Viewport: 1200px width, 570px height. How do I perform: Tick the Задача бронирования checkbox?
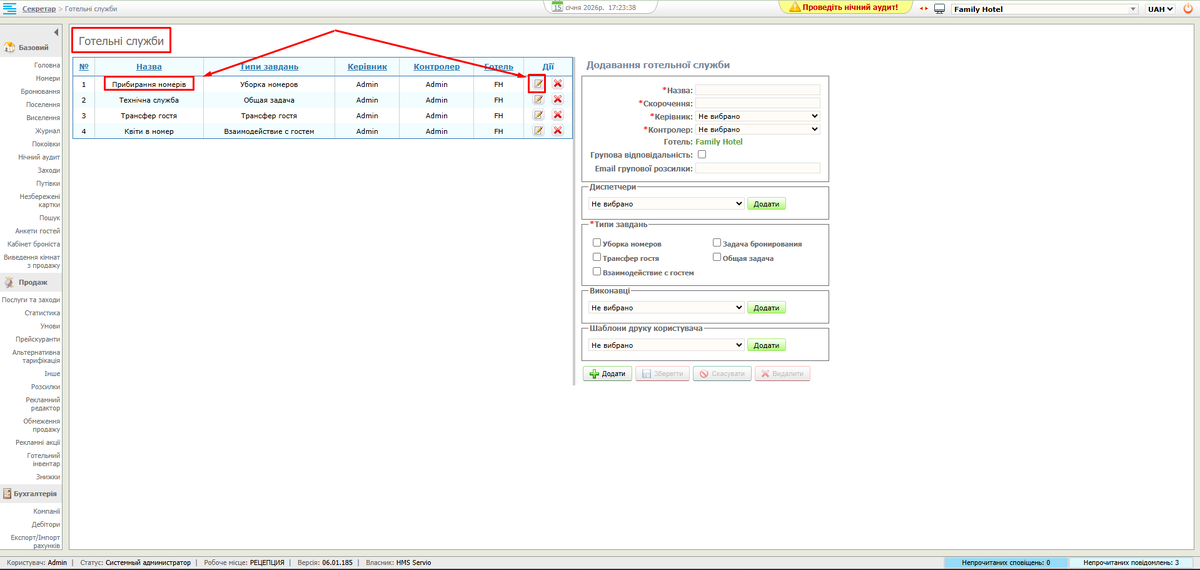[717, 243]
